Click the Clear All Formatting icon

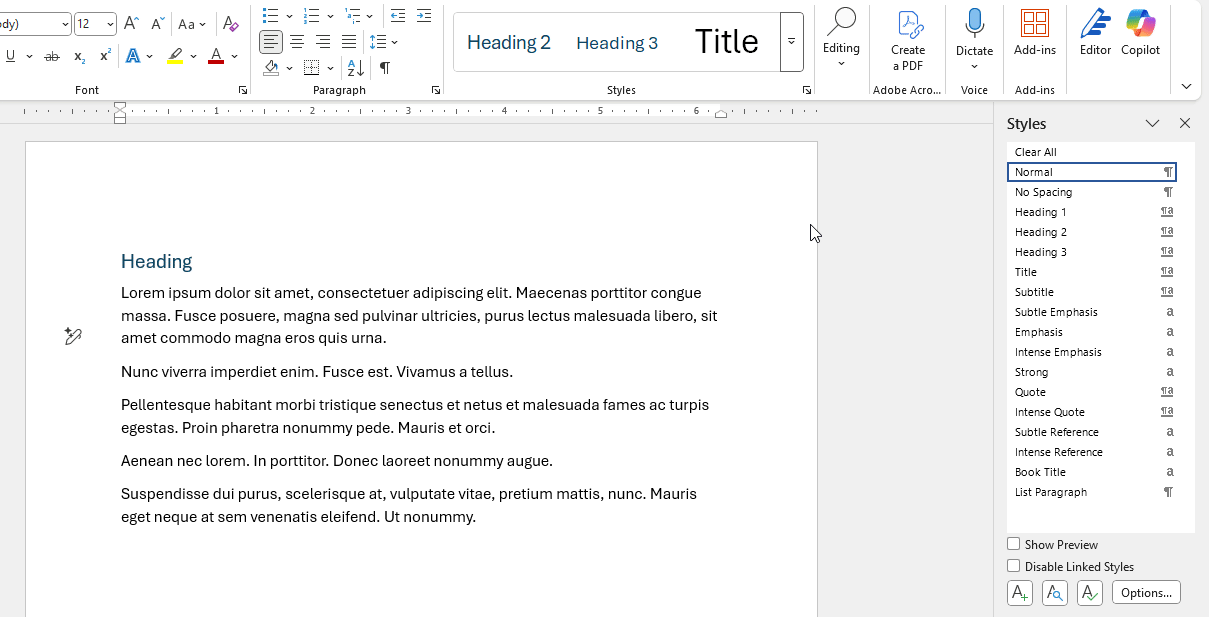tap(231, 24)
